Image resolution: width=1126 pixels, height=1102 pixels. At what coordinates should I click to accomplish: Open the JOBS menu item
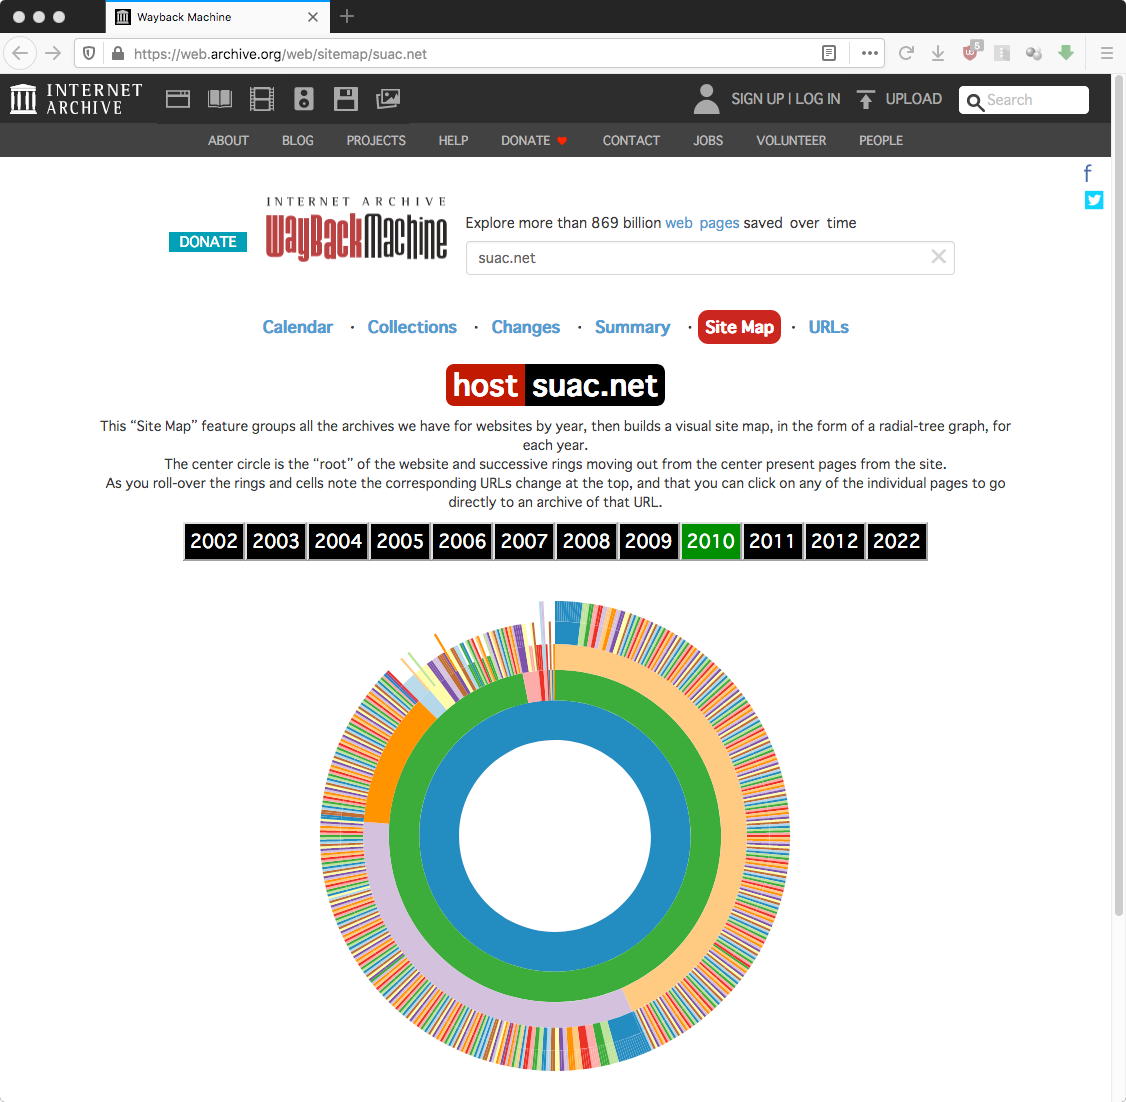(x=708, y=140)
